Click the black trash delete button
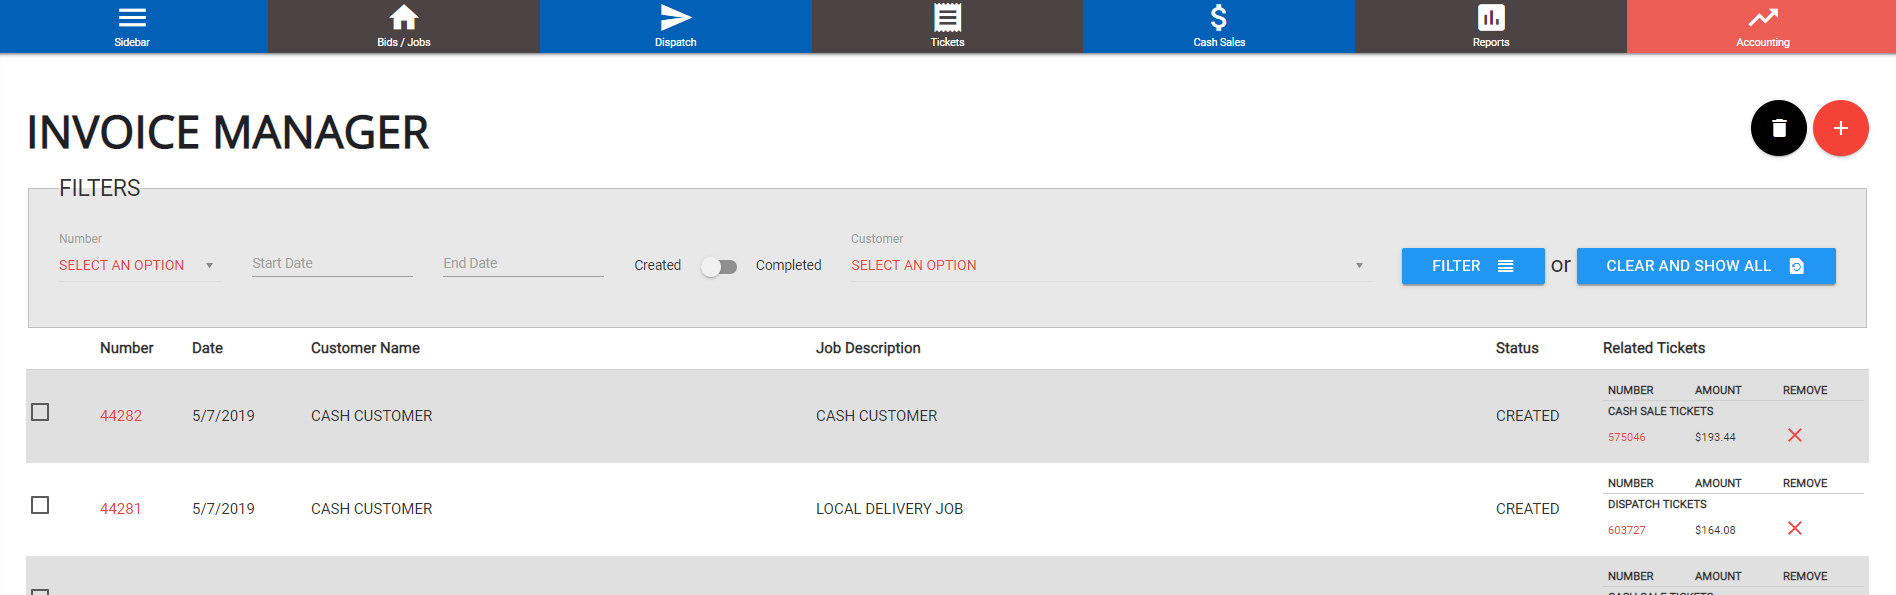This screenshot has height=595, width=1896. click(x=1778, y=128)
